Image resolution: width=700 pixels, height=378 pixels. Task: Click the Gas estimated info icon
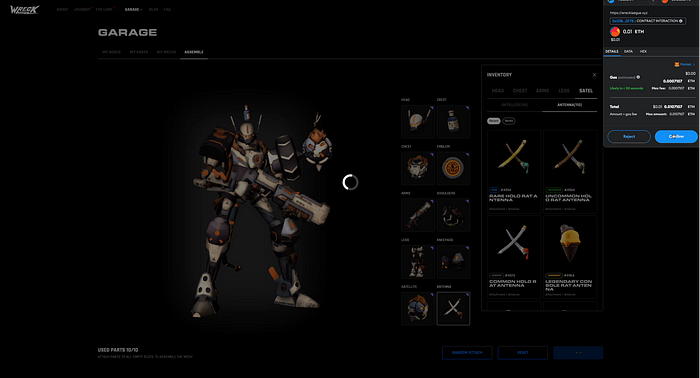pos(638,77)
